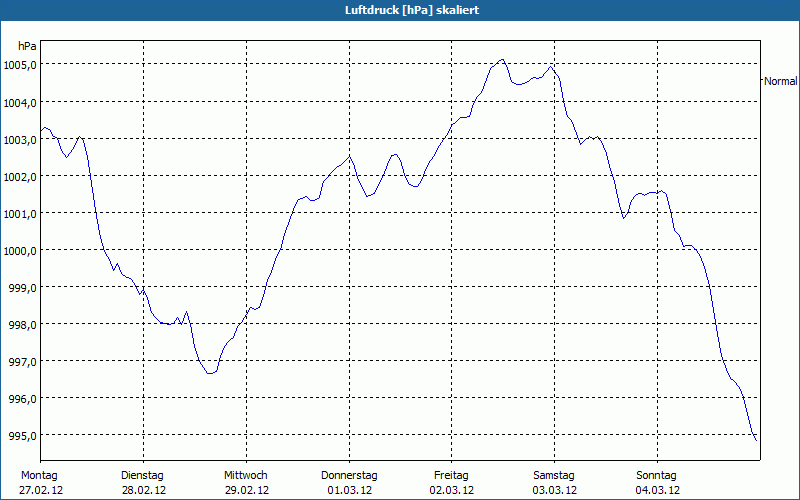Click the 02.03.12 date label
This screenshot has width=800, height=500.
[x=452, y=490]
